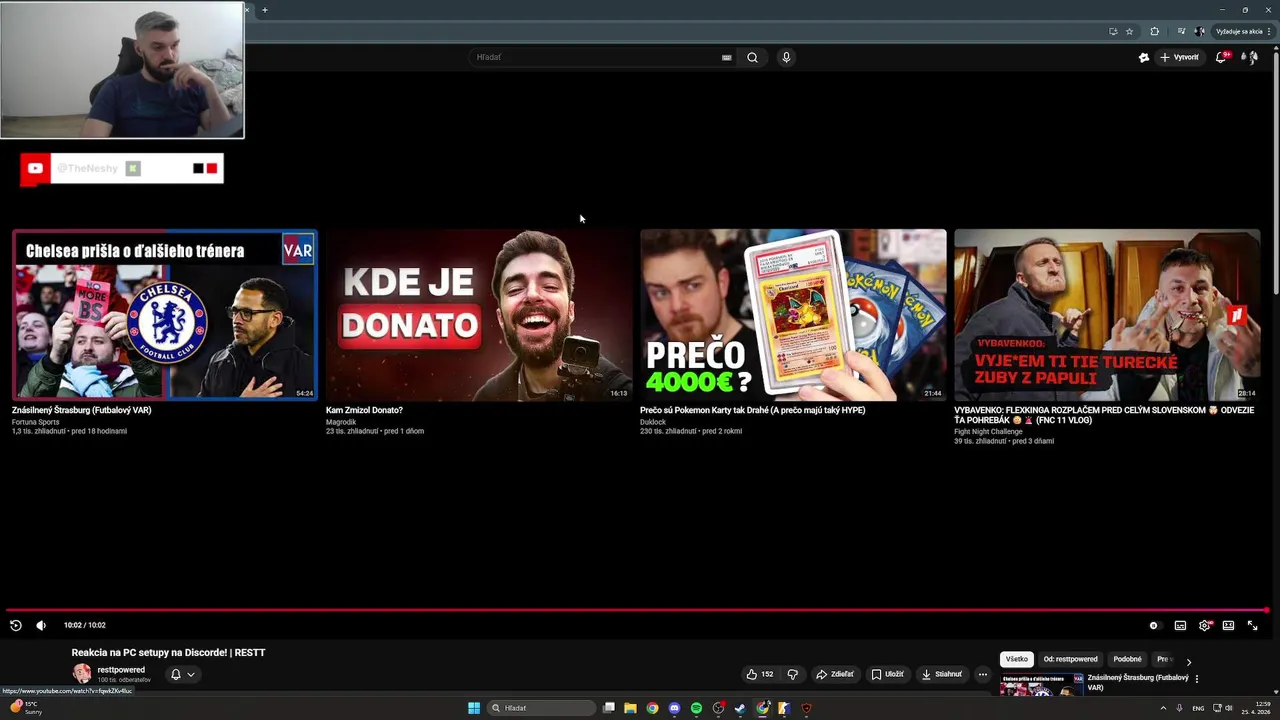Click the Duklock channel name
The width and height of the screenshot is (1280, 720).
tap(653, 422)
